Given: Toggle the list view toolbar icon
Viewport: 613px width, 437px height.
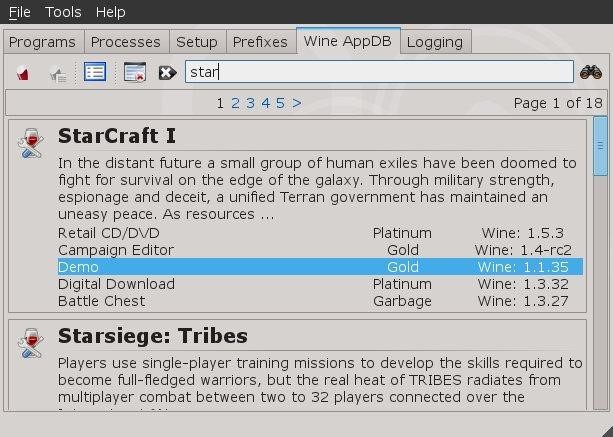Looking at the screenshot, I should 95,72.
